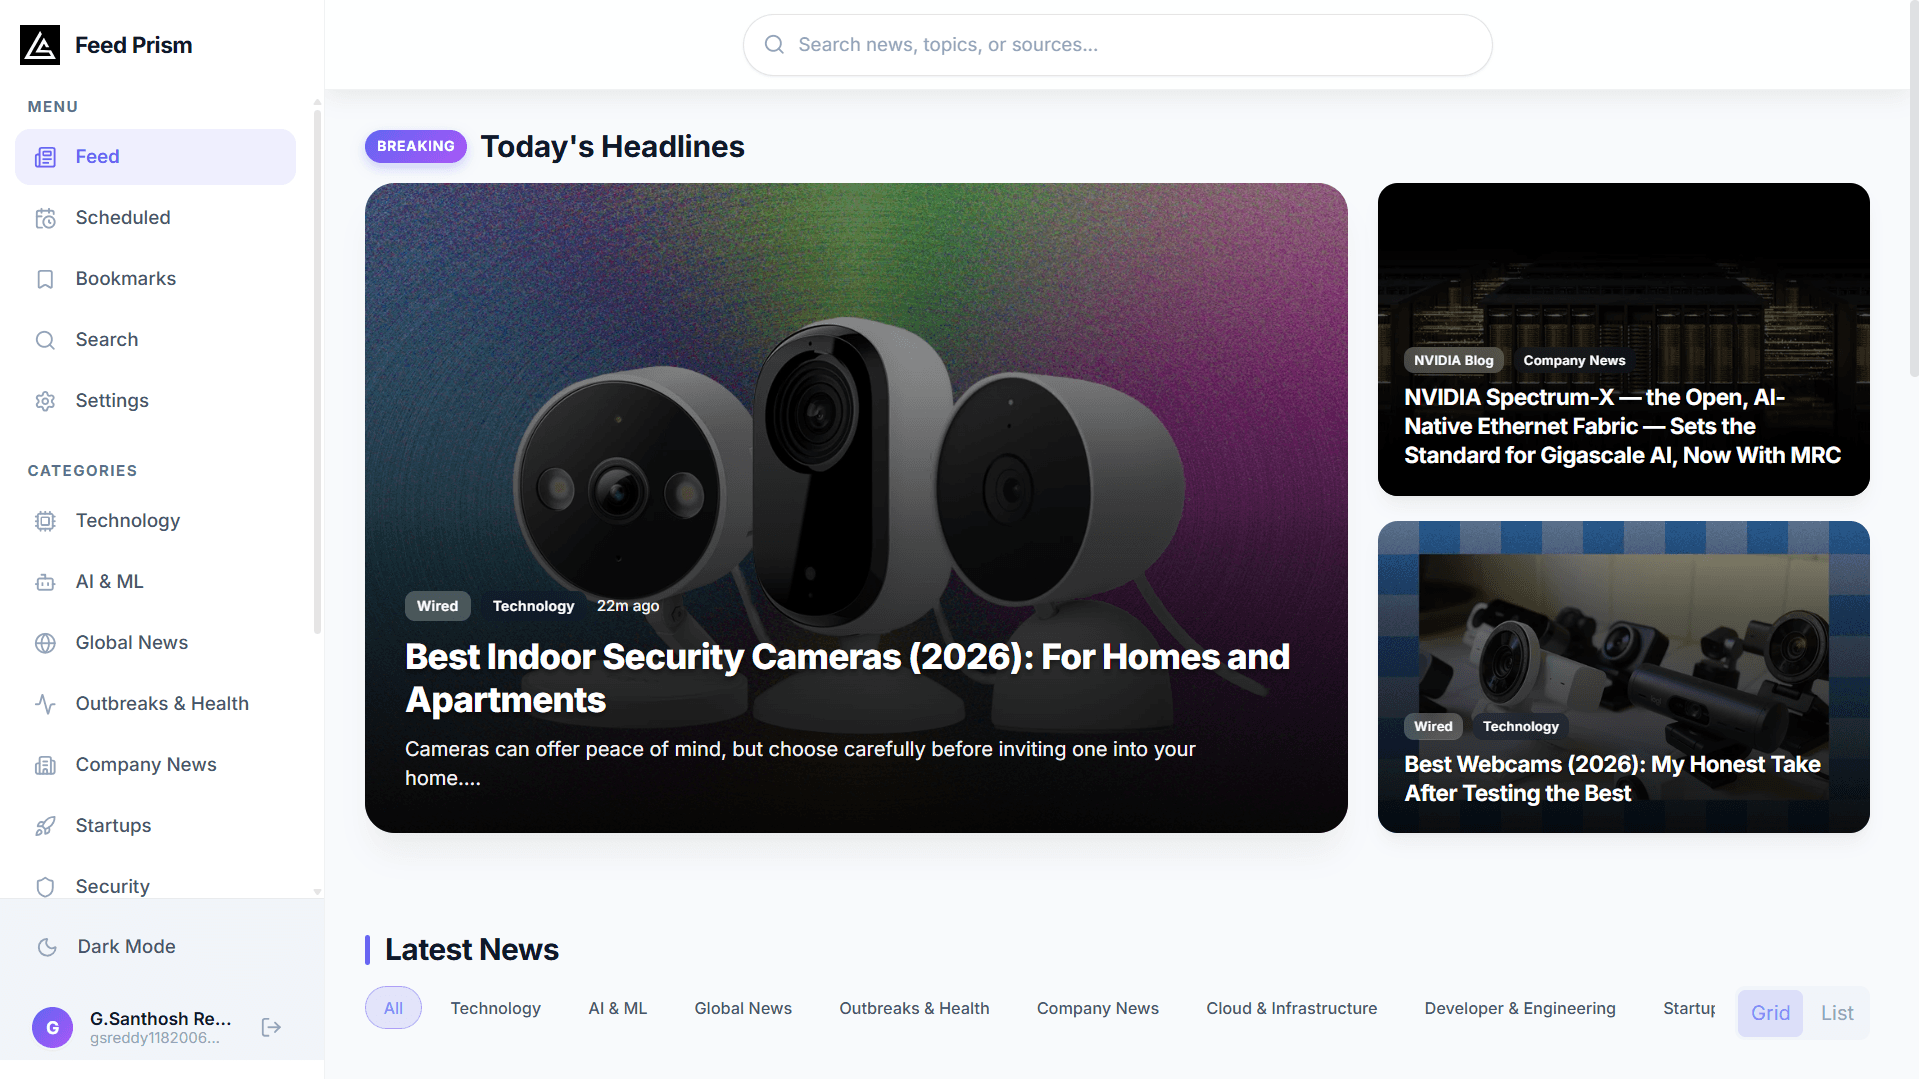Click the G user avatar circle
This screenshot has width=1919, height=1079.
[x=52, y=1027]
